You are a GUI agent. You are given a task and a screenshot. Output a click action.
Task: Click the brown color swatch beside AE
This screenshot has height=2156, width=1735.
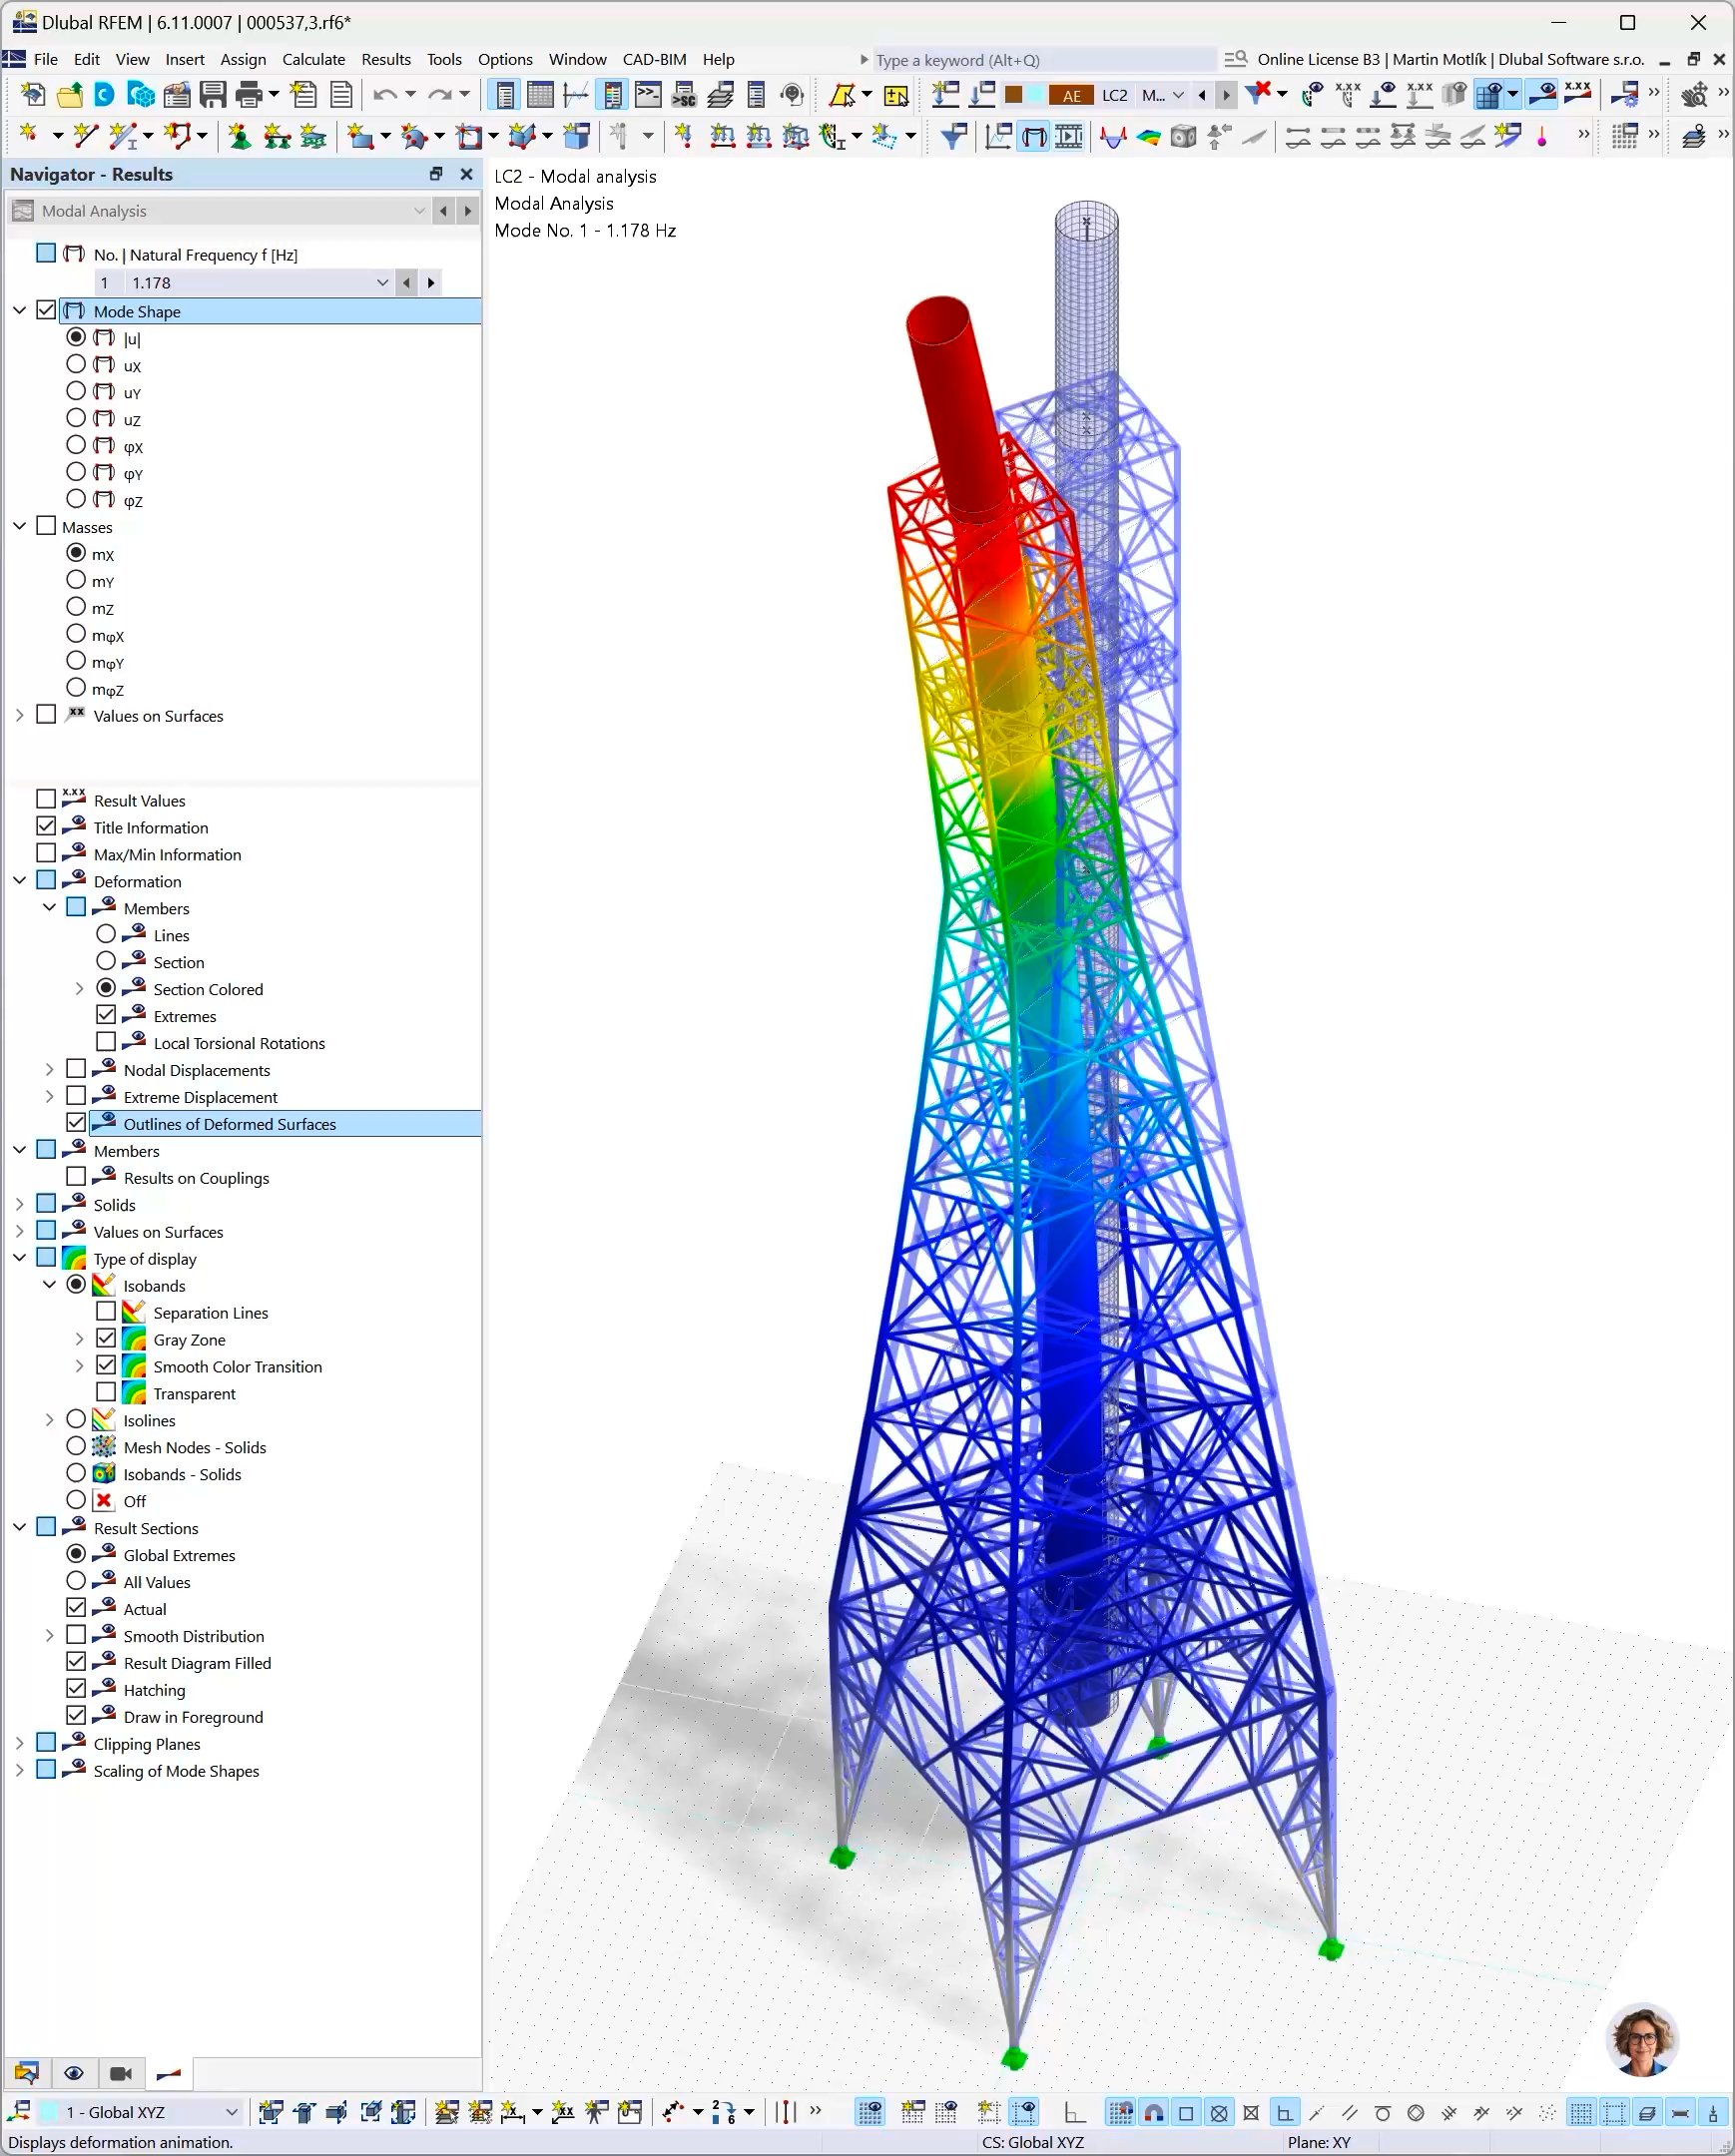[1013, 95]
